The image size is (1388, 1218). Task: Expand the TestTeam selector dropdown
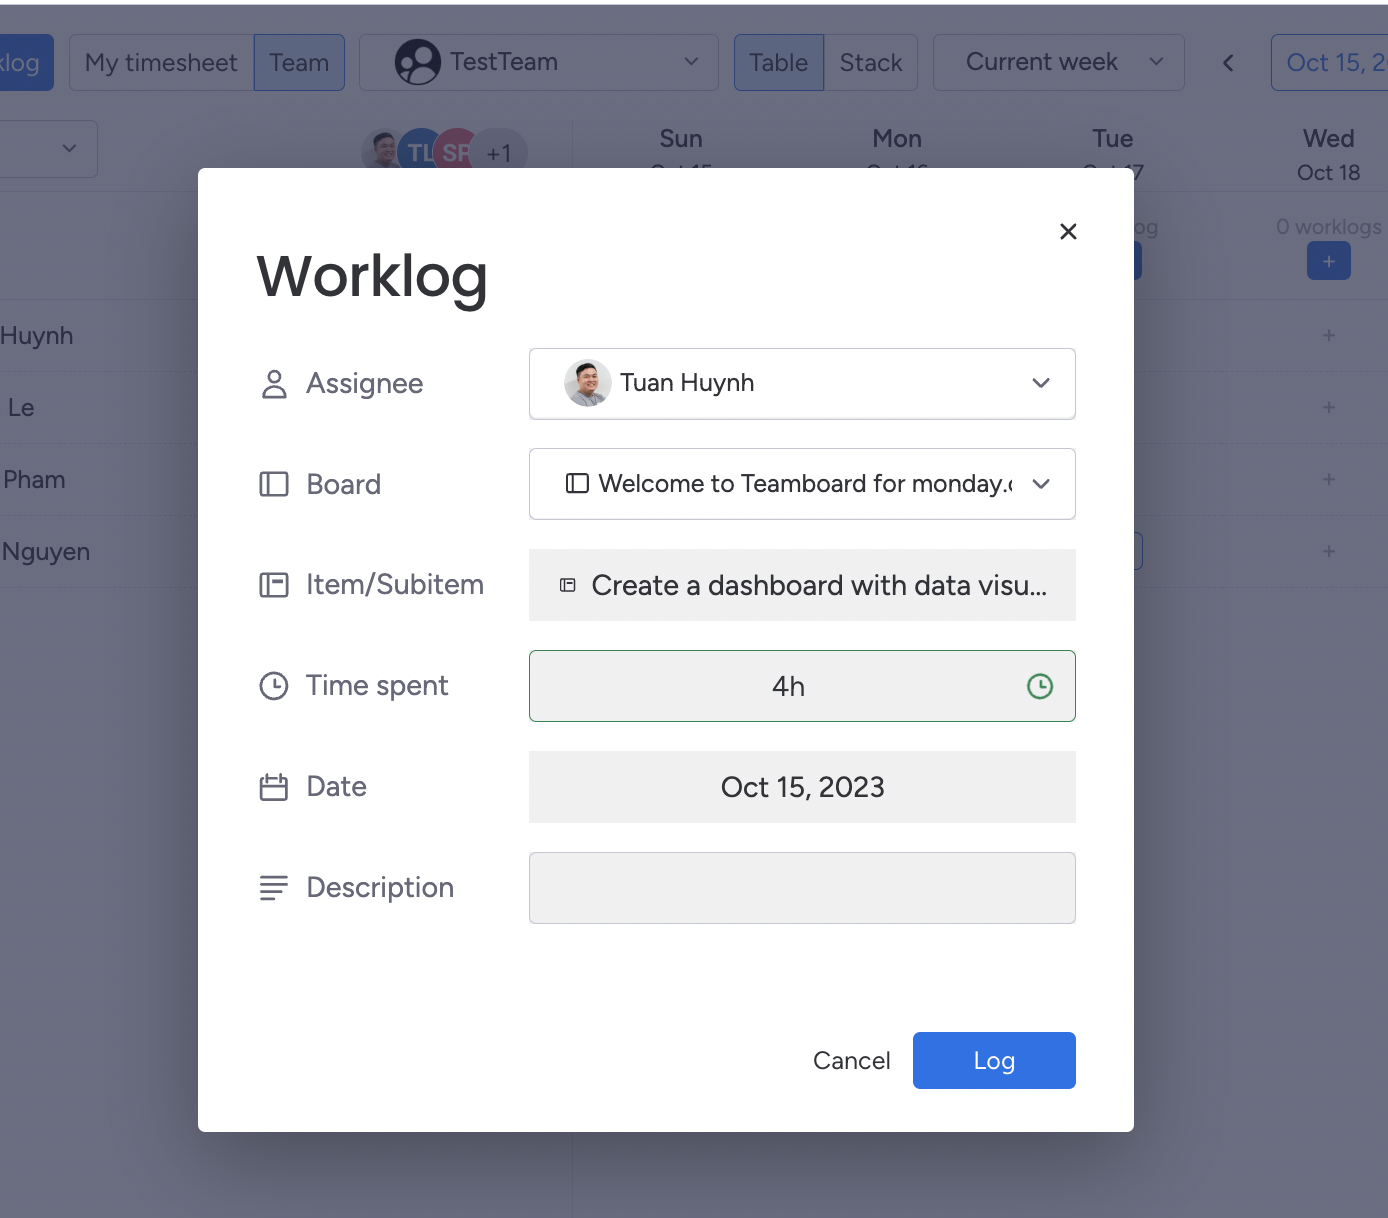[x=690, y=62]
